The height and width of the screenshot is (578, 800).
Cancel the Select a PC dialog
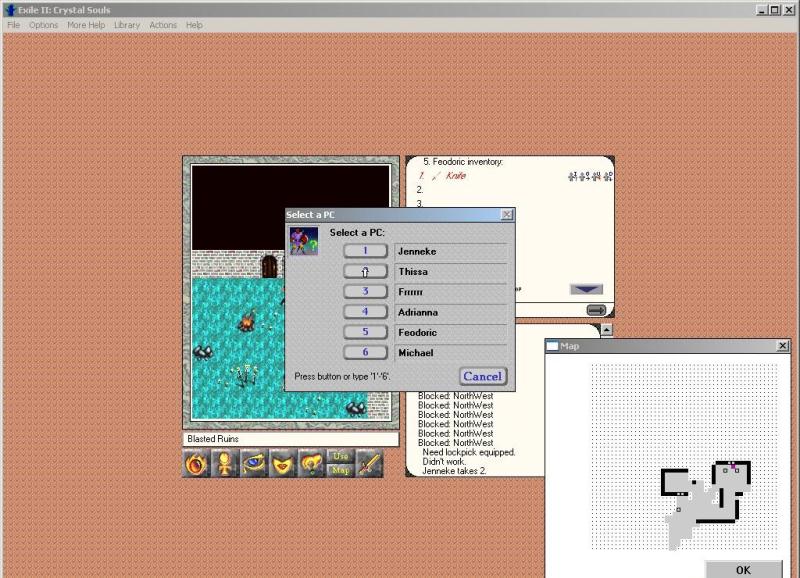click(482, 376)
